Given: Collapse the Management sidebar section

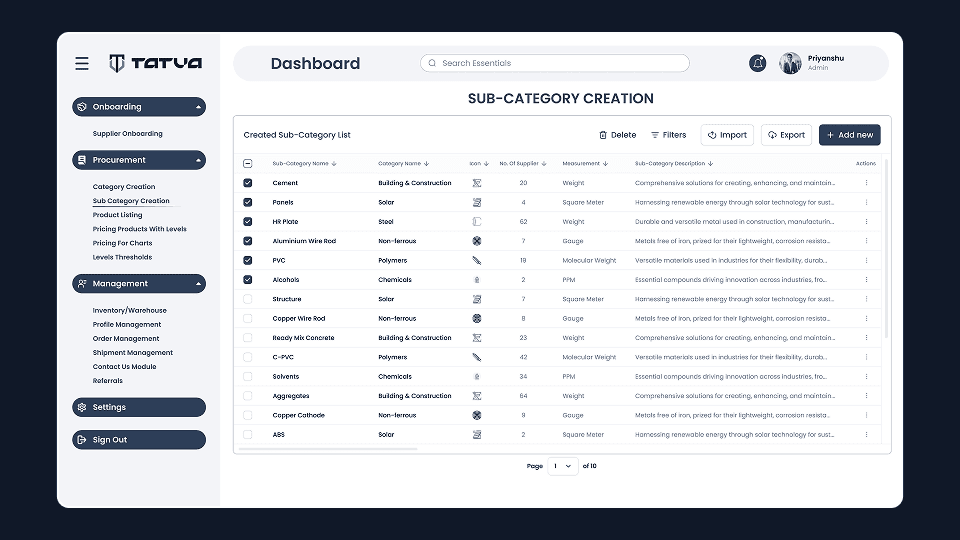Looking at the screenshot, I should (199, 284).
